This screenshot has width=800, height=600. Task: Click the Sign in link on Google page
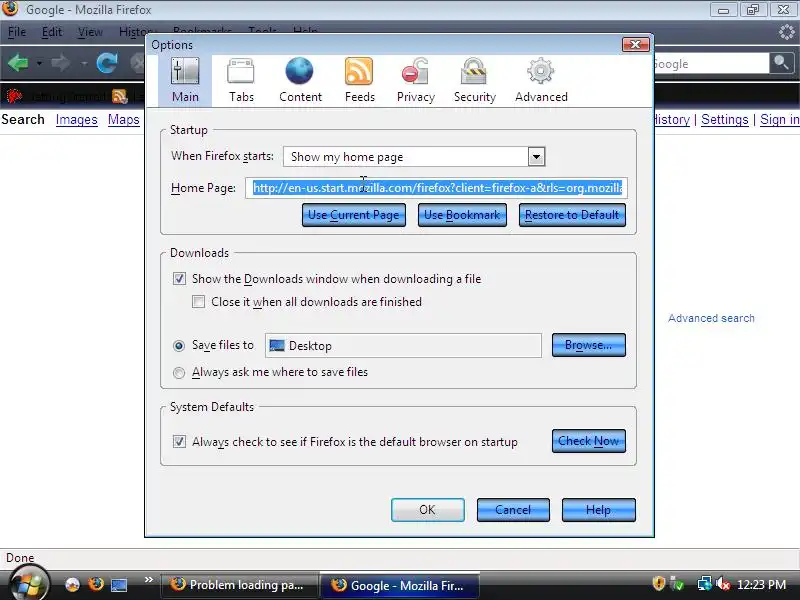[780, 119]
